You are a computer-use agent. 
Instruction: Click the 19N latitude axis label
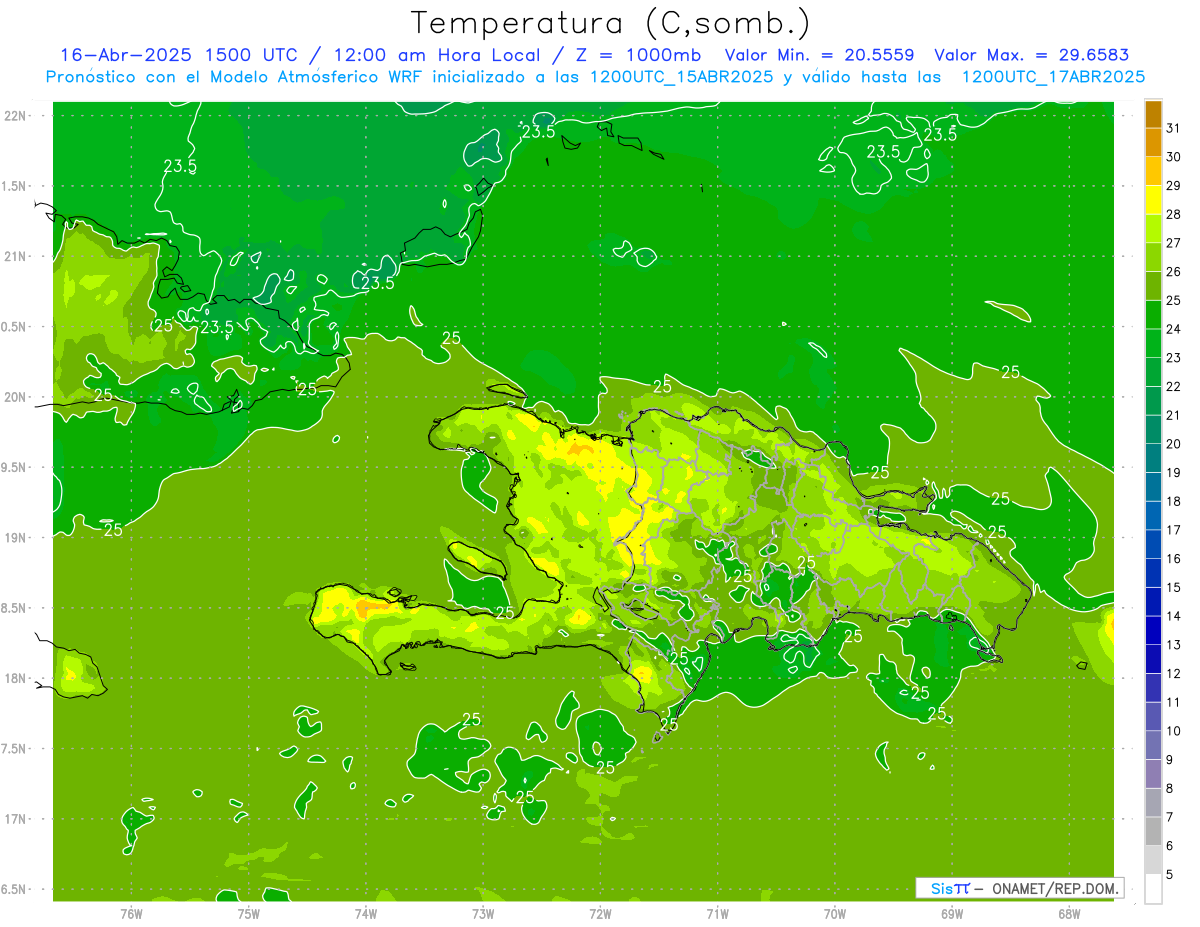pos(15,538)
